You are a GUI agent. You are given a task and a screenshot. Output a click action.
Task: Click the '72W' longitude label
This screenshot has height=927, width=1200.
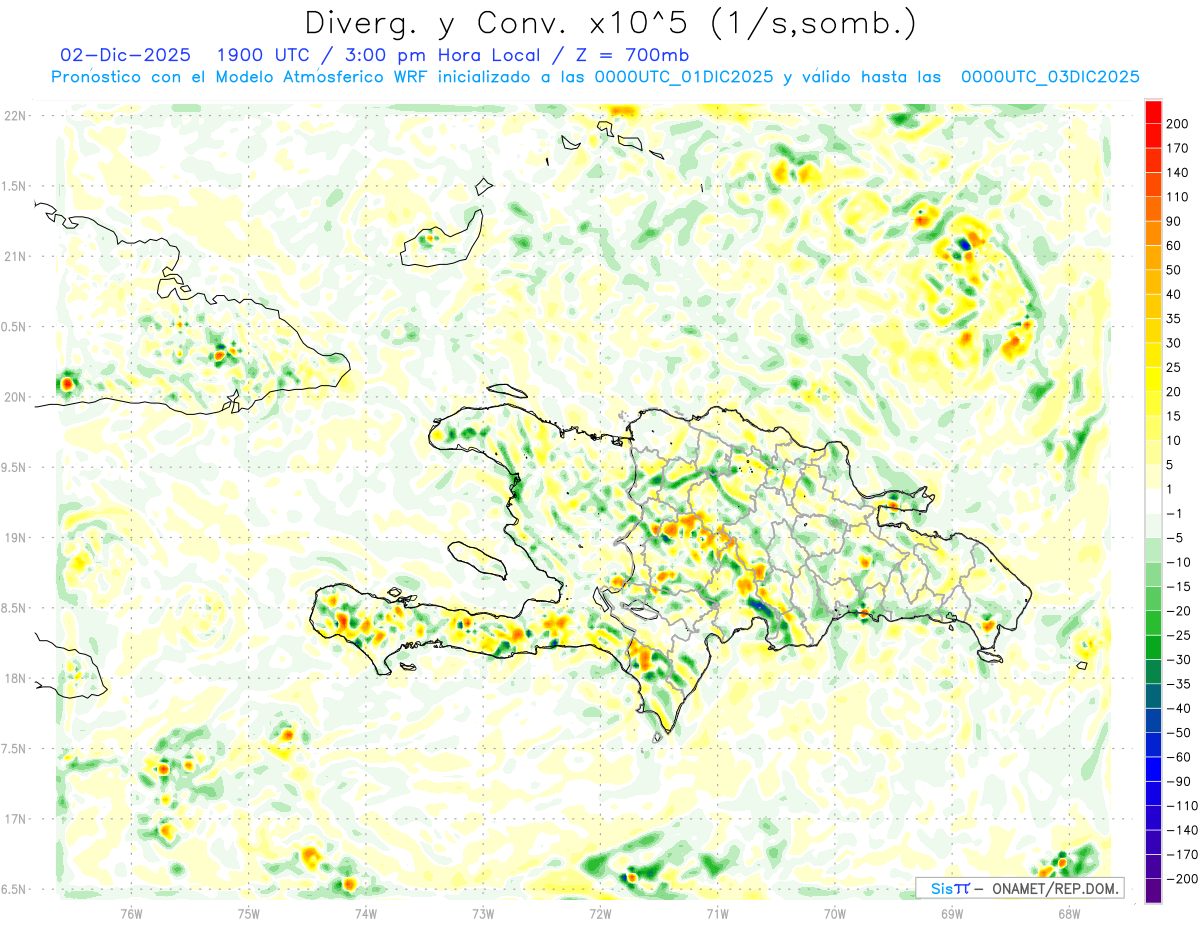(x=600, y=913)
